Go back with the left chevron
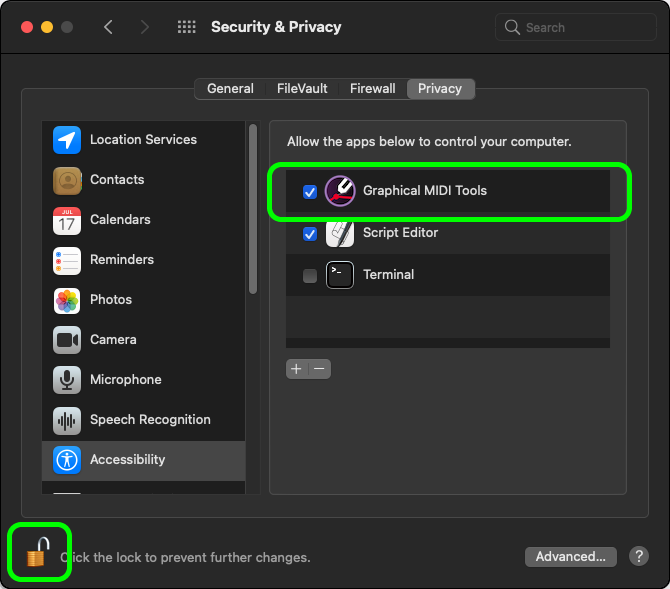The image size is (670, 589). coord(108,27)
